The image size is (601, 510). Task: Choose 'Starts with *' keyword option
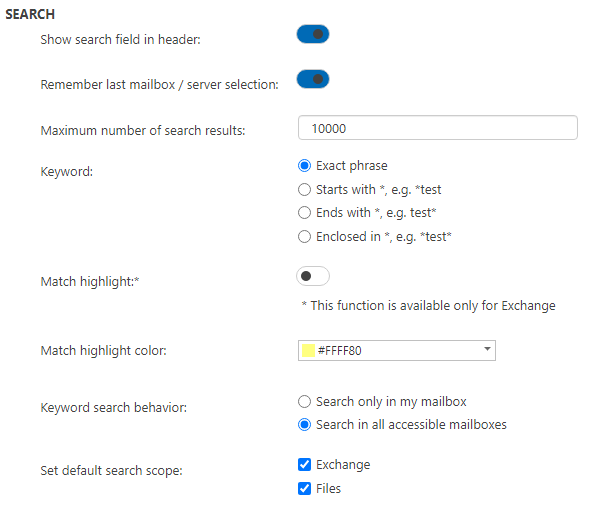pyautogui.click(x=305, y=189)
